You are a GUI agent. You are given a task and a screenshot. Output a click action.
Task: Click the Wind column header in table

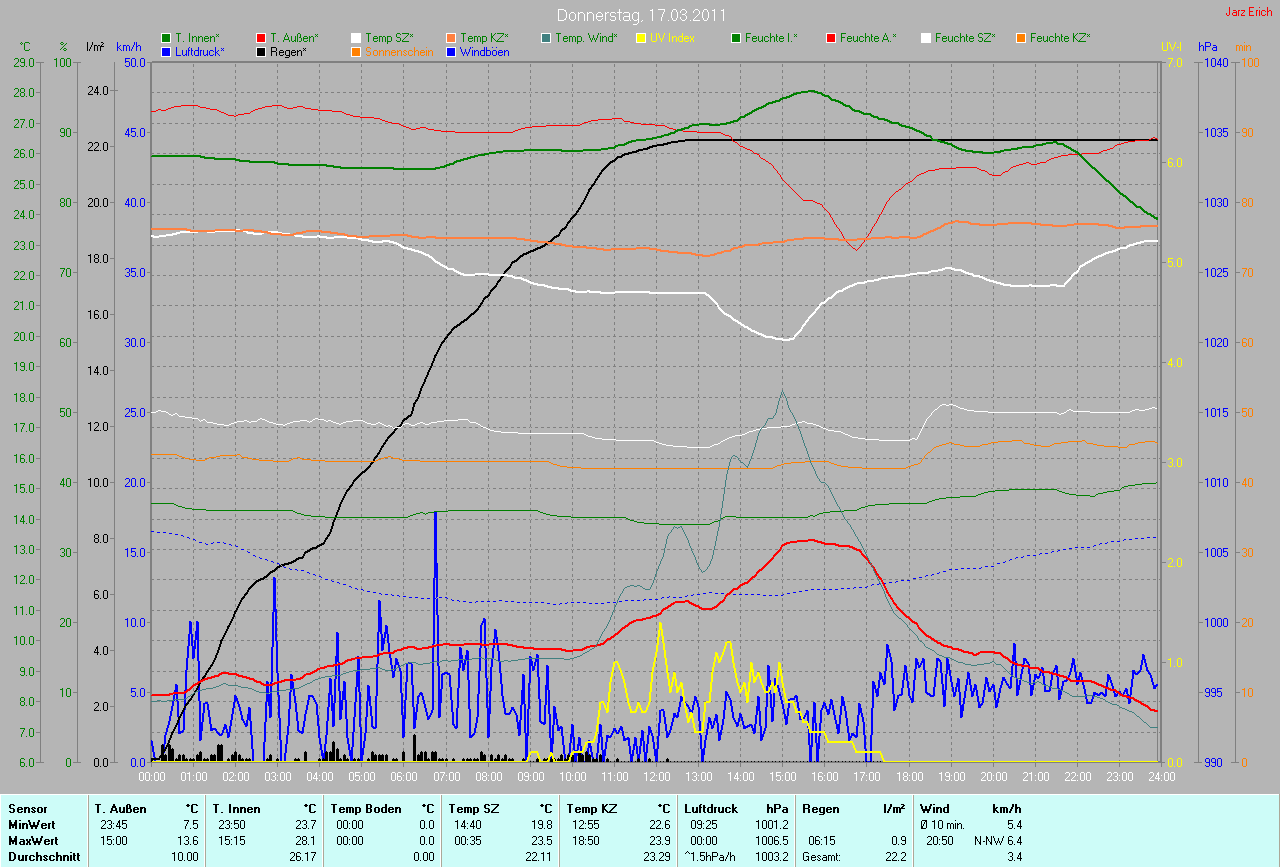(935, 809)
